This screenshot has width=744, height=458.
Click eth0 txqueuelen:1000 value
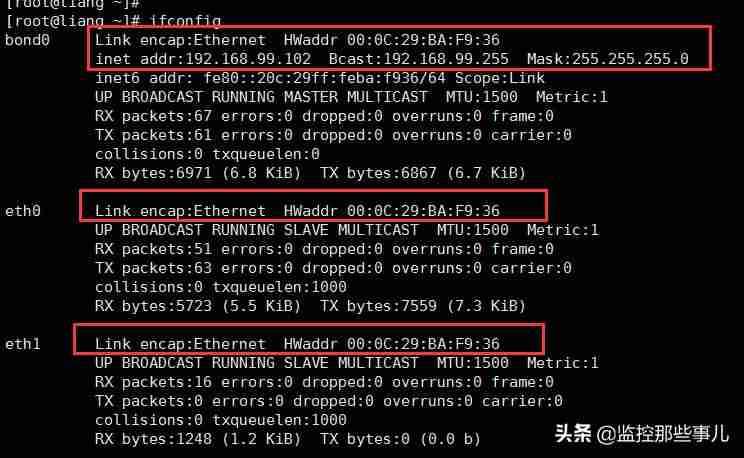[x=279, y=287]
